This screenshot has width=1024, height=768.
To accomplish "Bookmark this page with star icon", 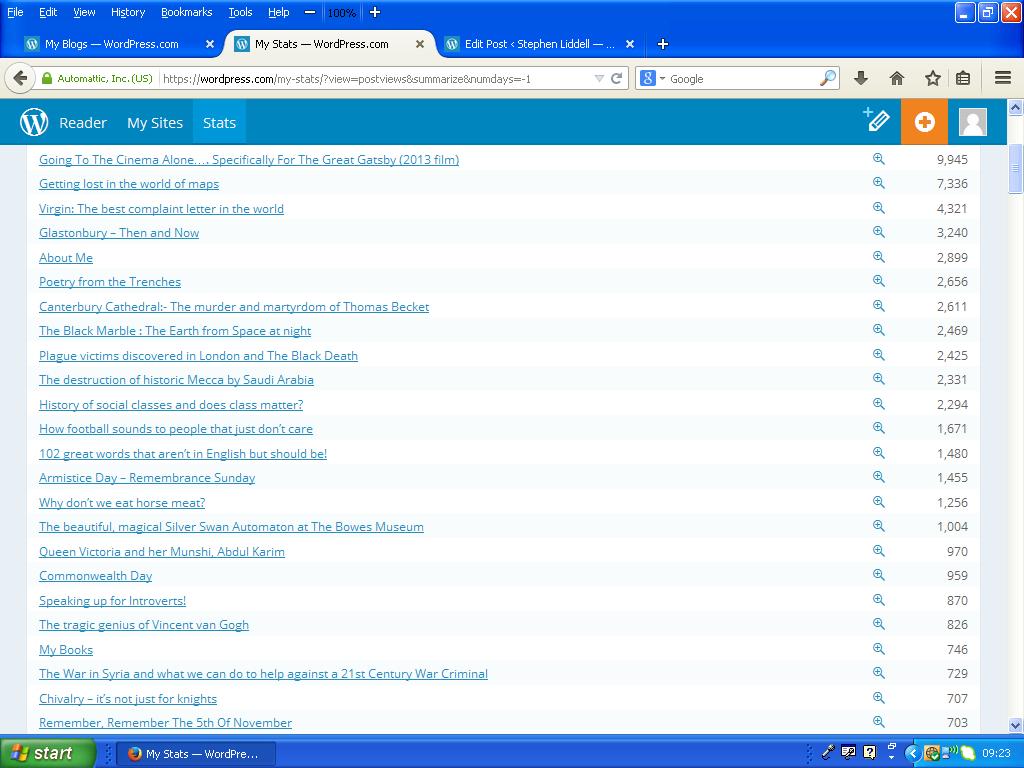I will tap(932, 78).
